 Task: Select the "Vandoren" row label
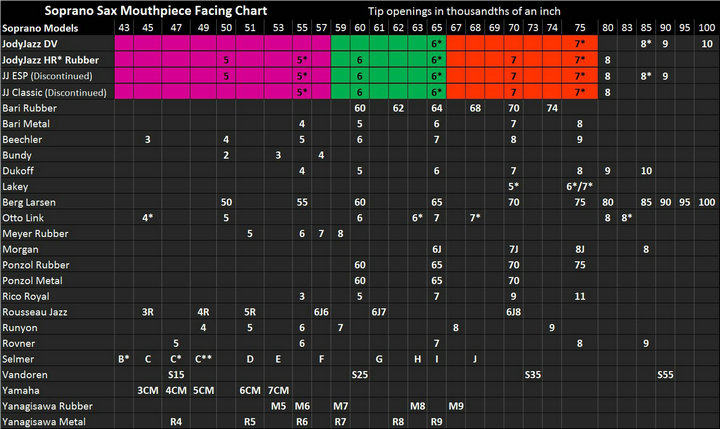tap(25, 375)
